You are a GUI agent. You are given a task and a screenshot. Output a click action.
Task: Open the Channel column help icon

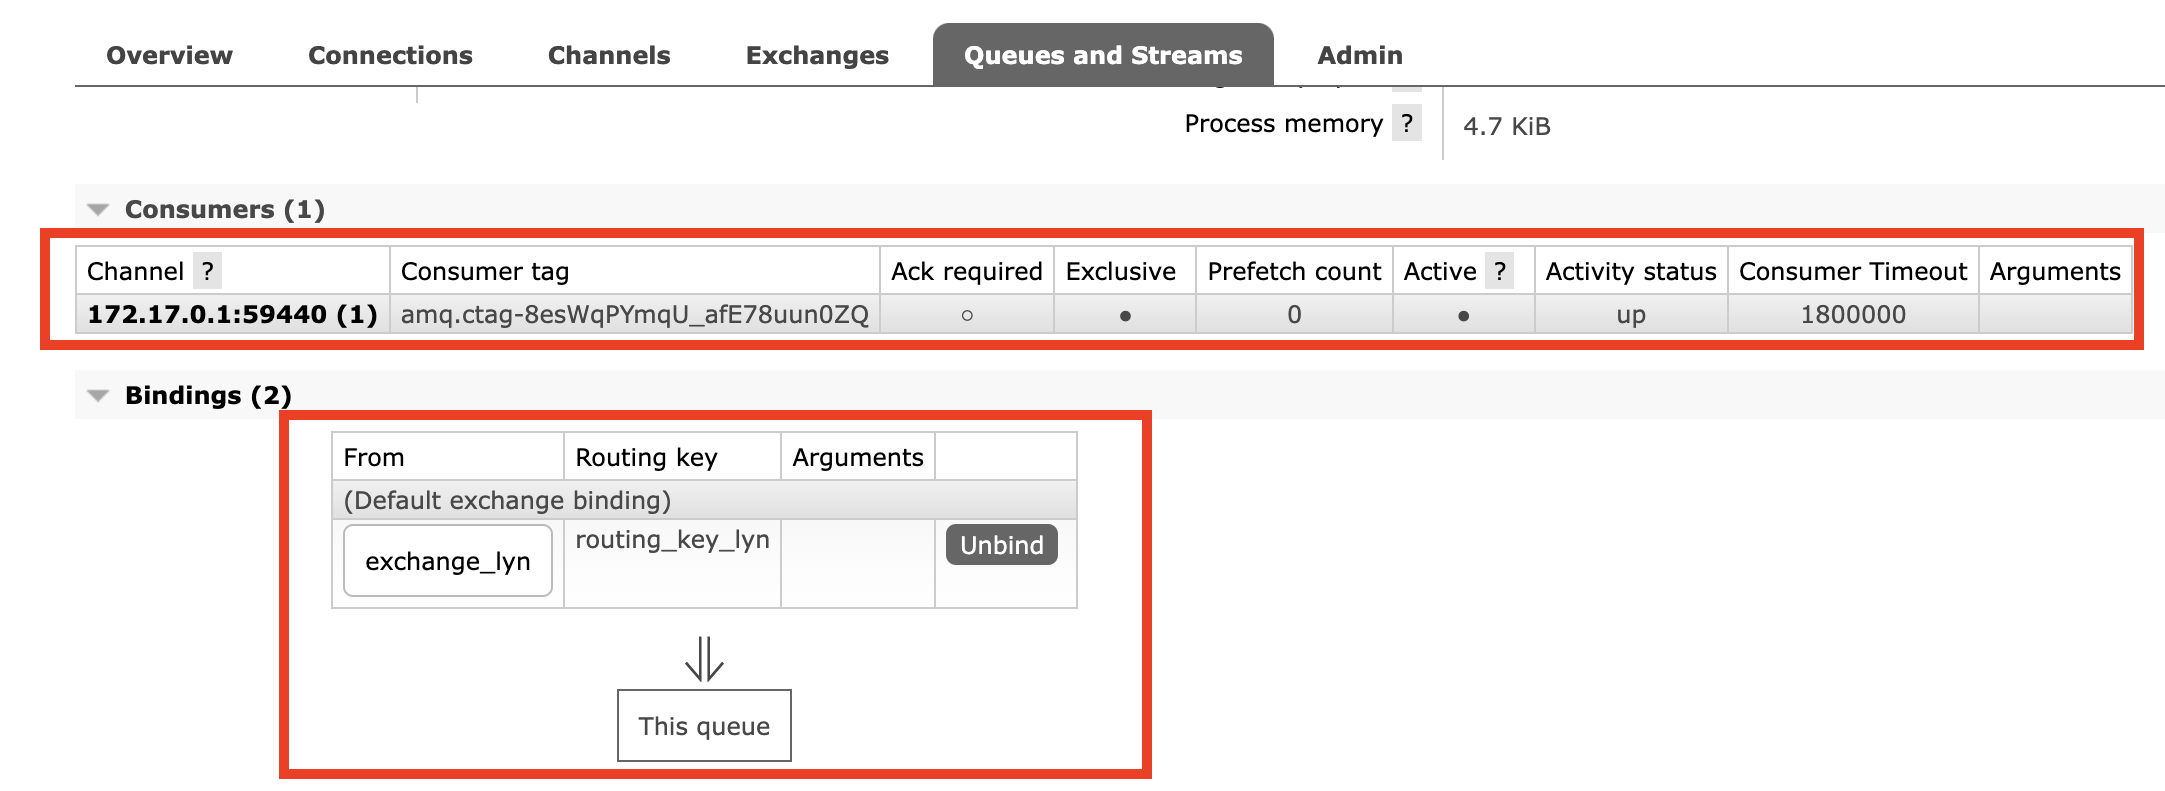coord(207,271)
